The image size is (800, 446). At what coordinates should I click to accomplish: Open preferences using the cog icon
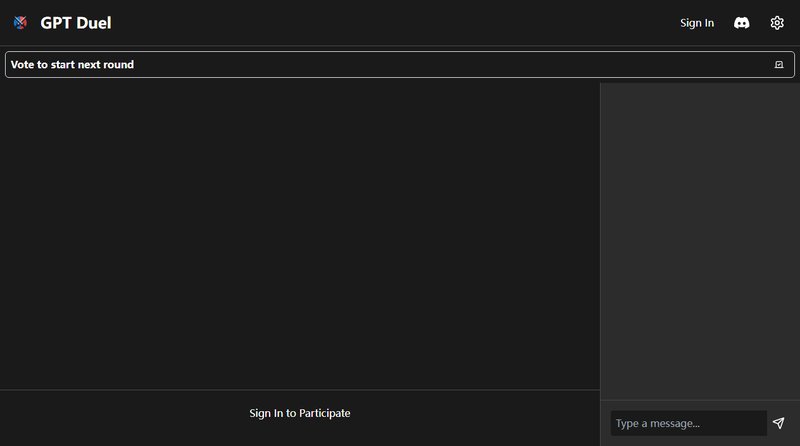(x=777, y=23)
